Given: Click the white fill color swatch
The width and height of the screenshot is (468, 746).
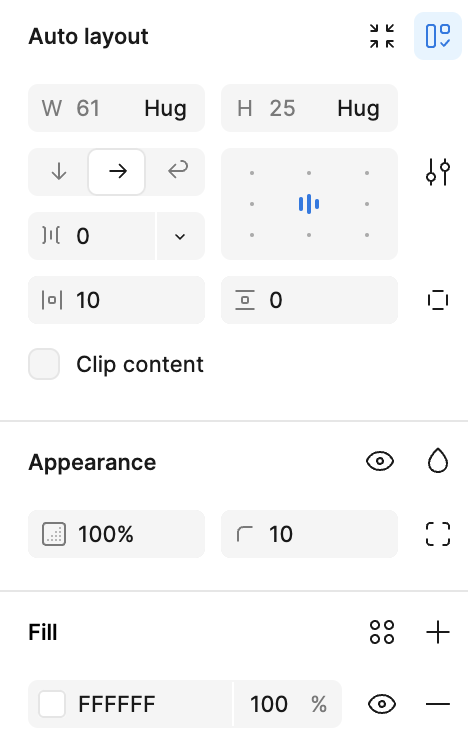Looking at the screenshot, I should pos(52,704).
